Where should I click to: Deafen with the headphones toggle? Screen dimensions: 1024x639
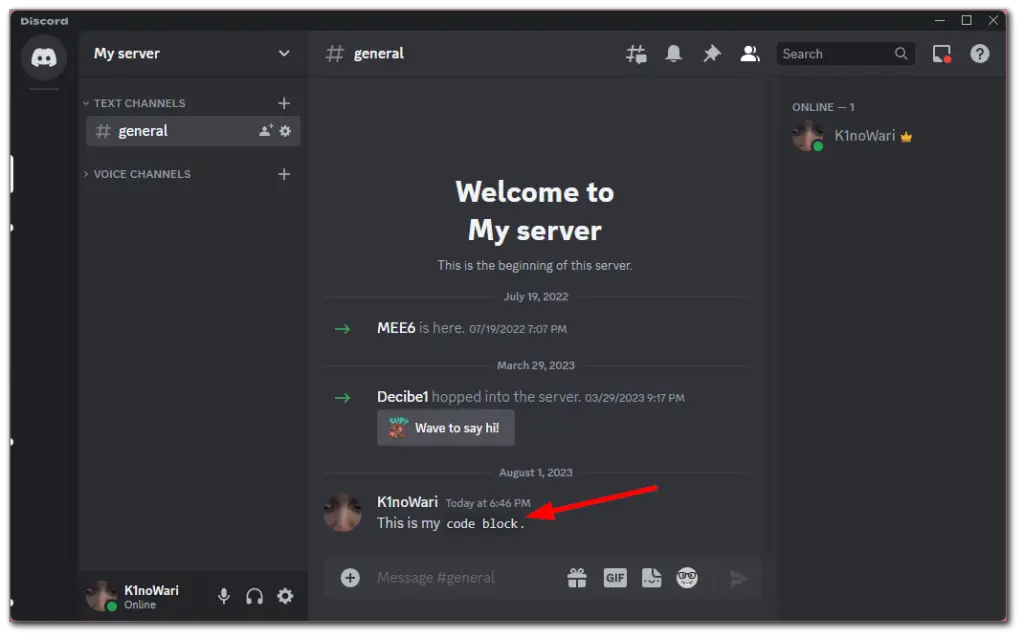click(x=254, y=596)
